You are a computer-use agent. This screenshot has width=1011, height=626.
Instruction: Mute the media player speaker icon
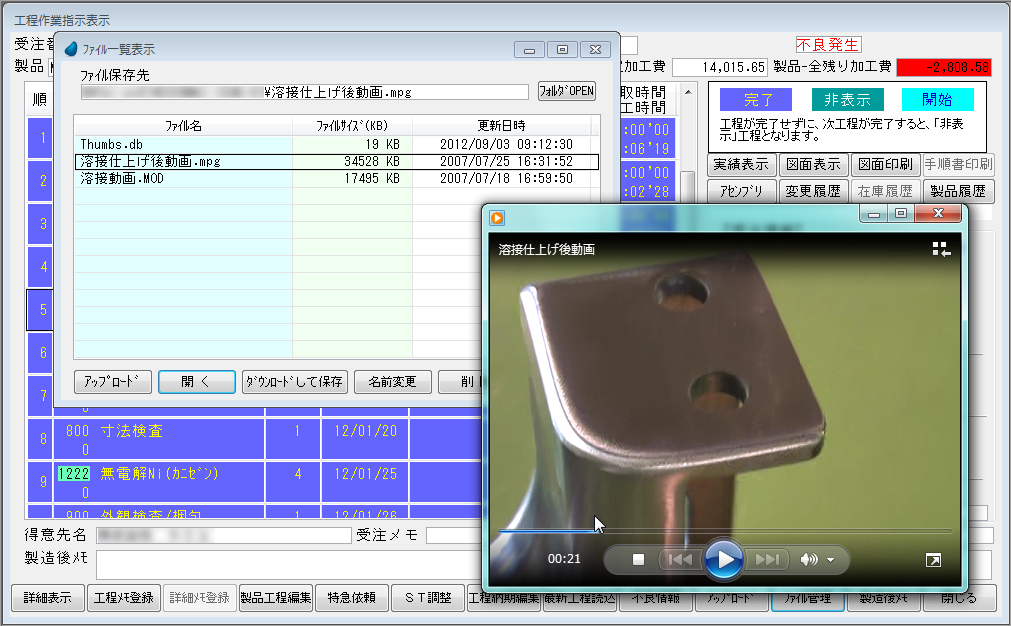pyautogui.click(x=809, y=559)
